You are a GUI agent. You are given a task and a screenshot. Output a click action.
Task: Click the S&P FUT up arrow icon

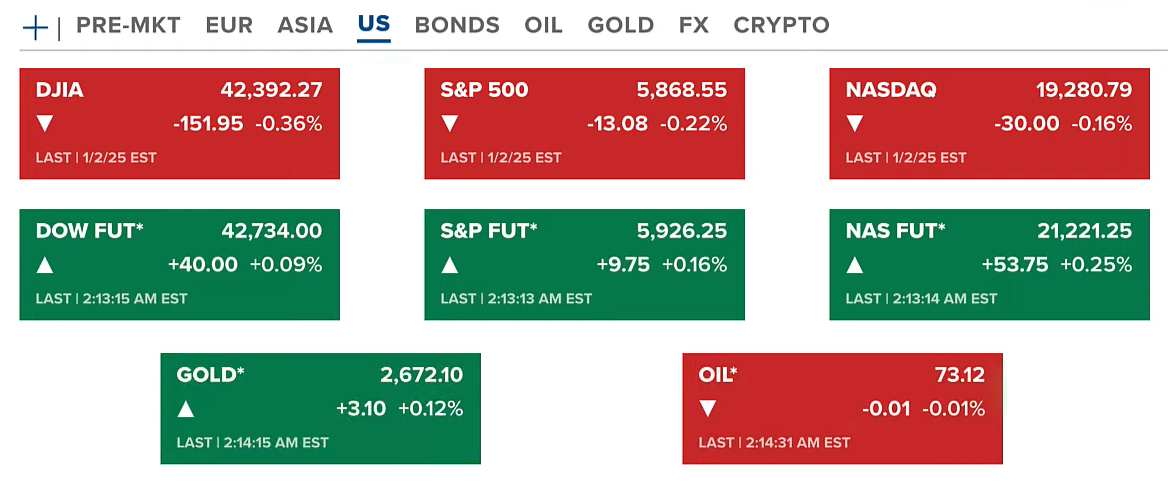(450, 265)
